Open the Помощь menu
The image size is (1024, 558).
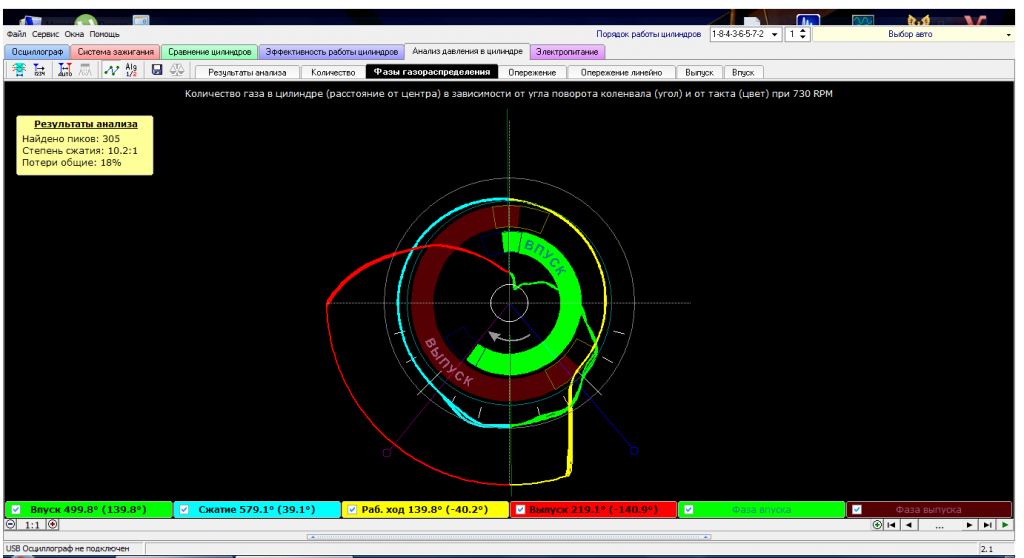pos(104,34)
